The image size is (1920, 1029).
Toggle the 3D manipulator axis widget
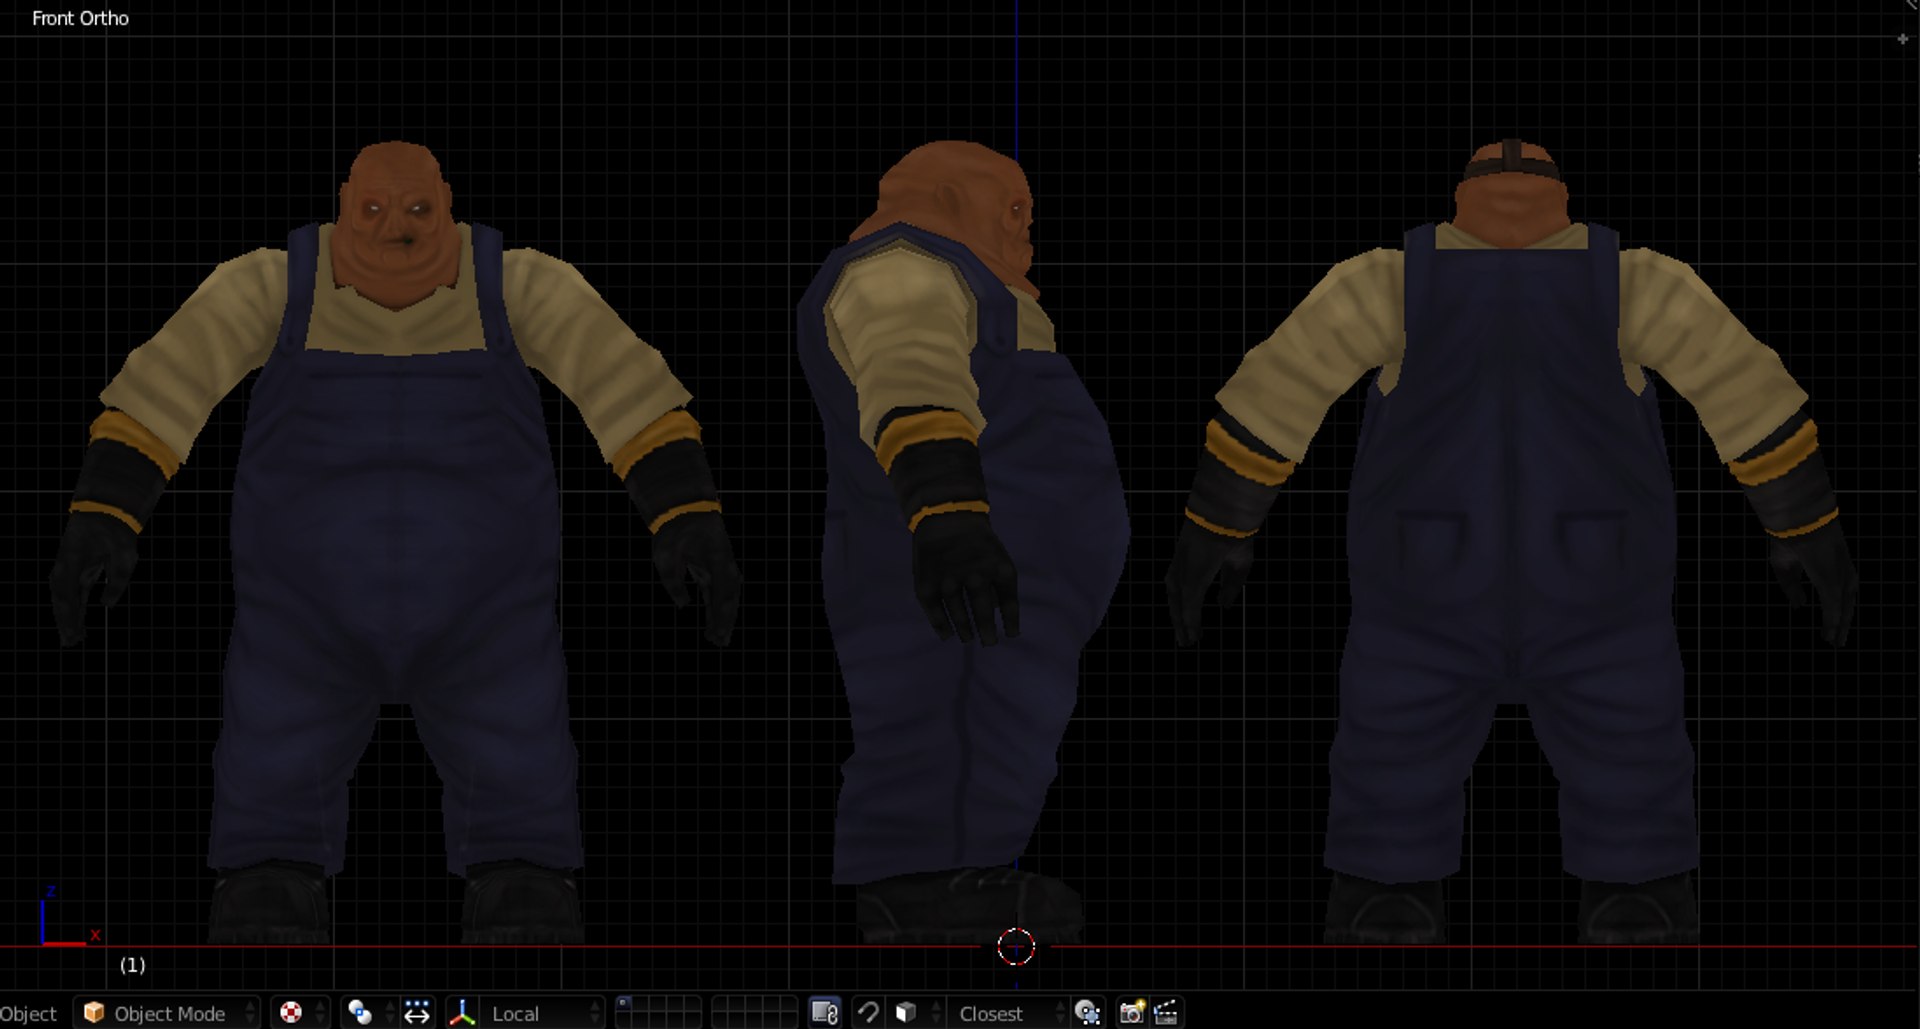click(461, 1013)
